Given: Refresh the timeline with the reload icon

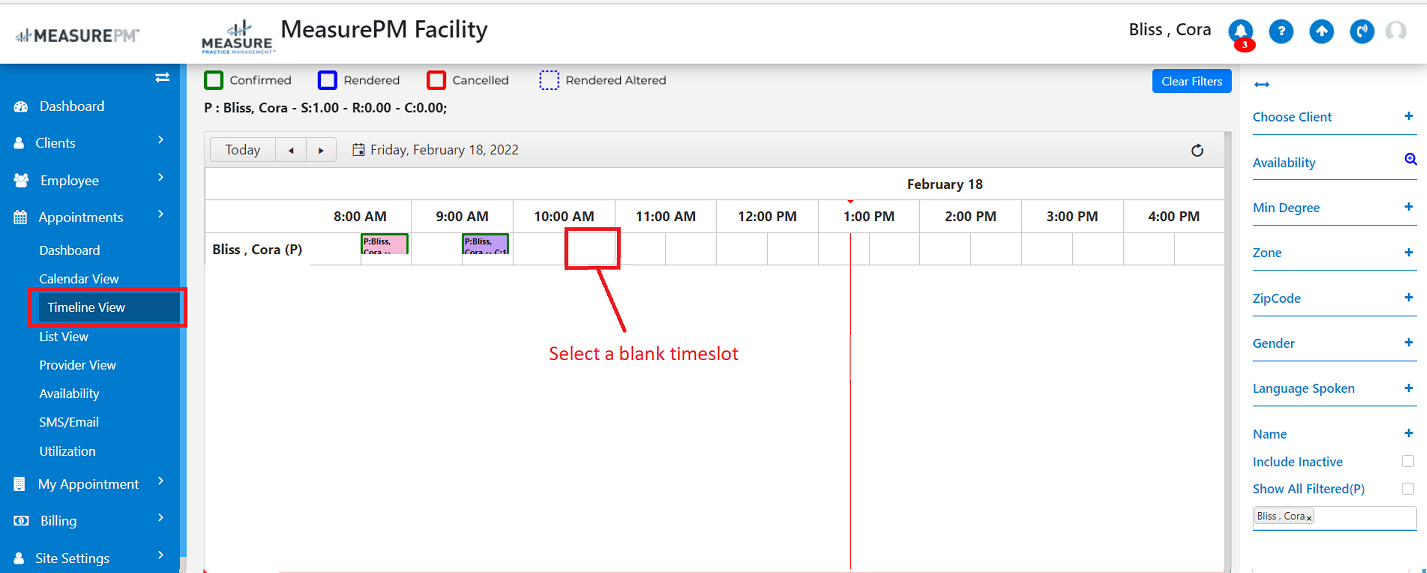Looking at the screenshot, I should pos(1197,150).
